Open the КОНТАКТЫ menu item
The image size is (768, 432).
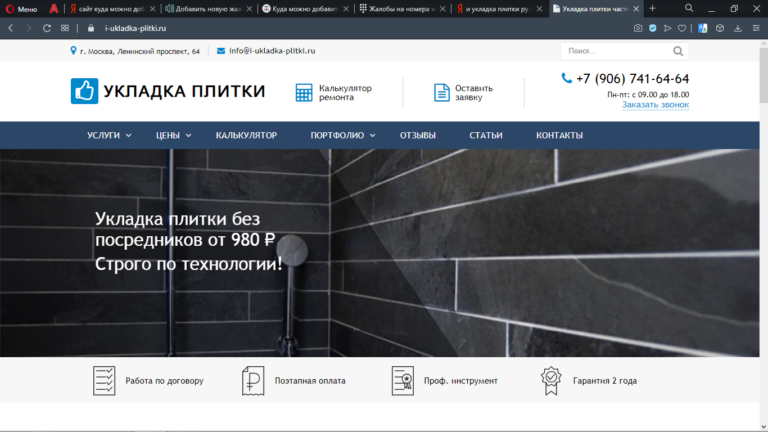[559, 135]
